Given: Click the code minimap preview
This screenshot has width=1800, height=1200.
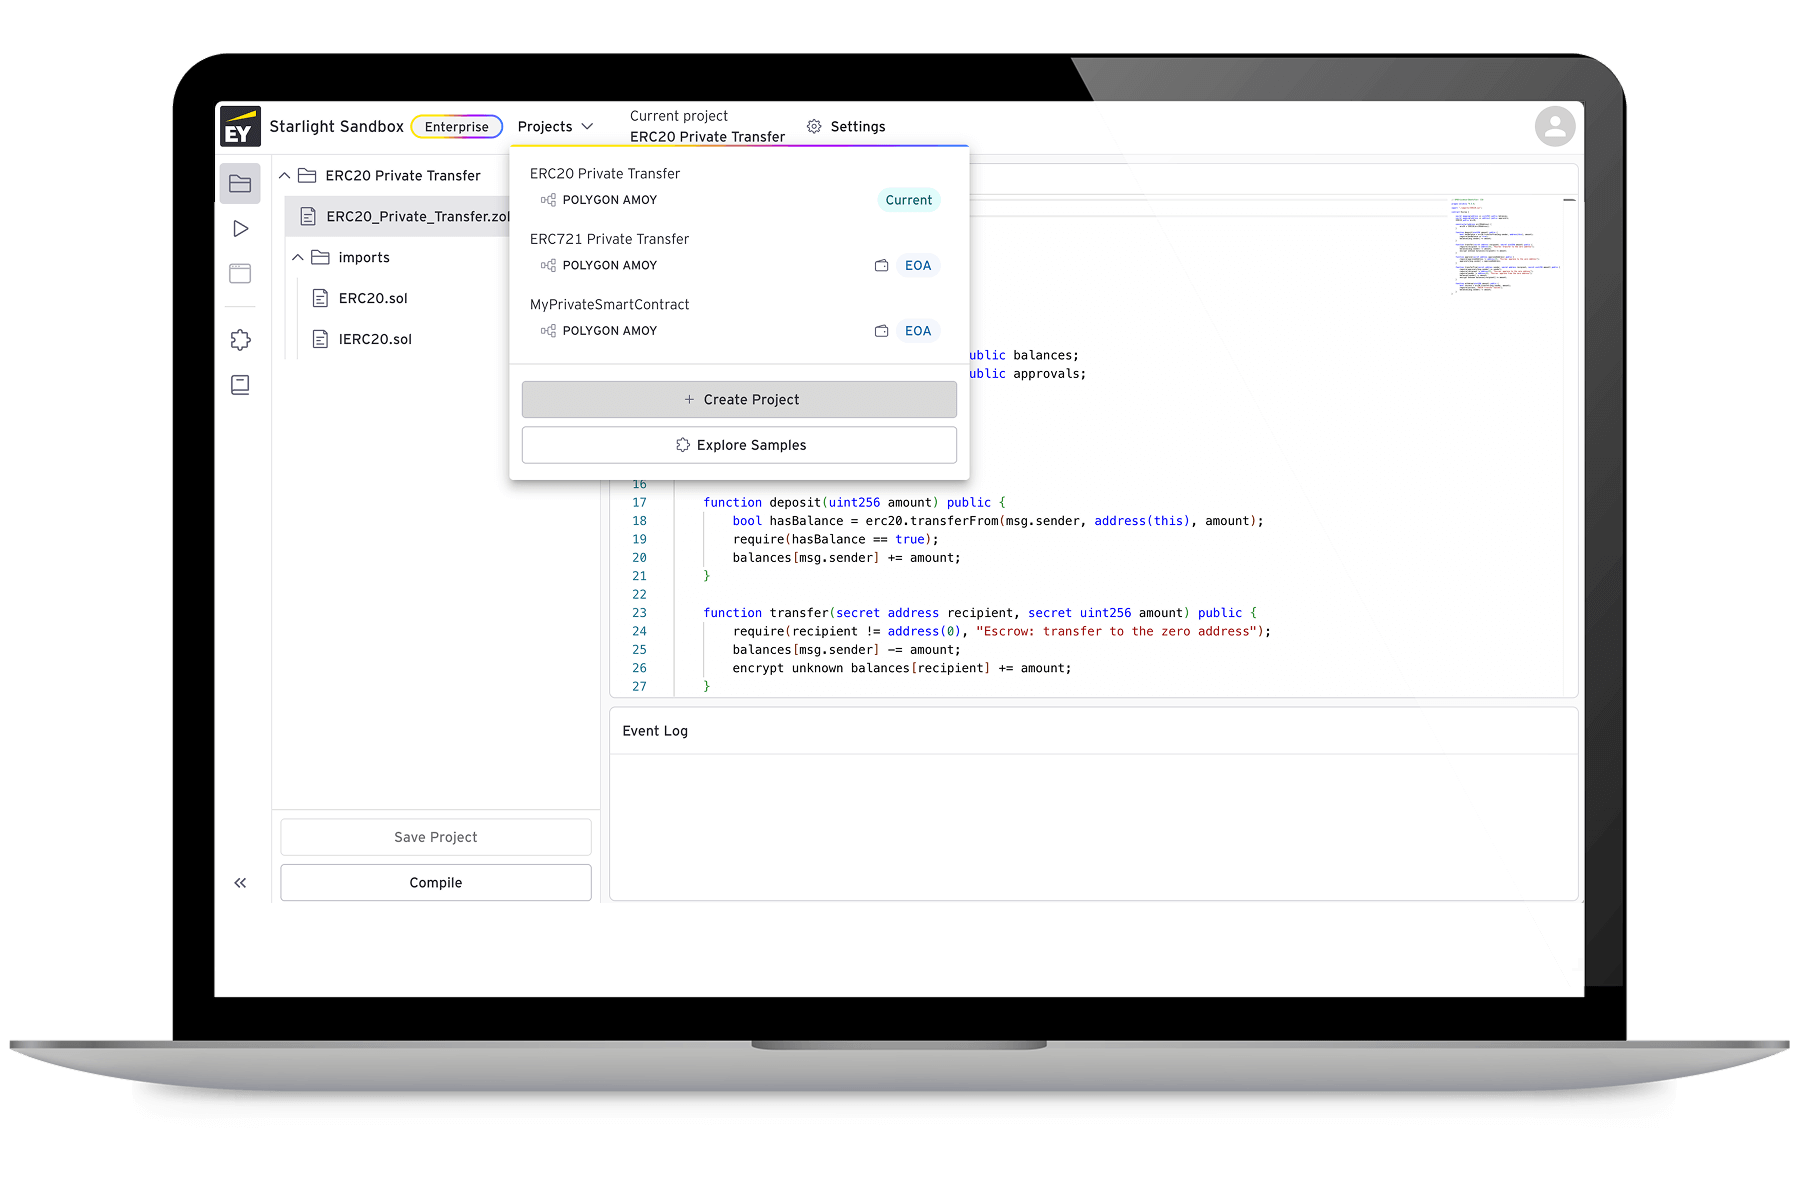Looking at the screenshot, I should [x=1505, y=245].
